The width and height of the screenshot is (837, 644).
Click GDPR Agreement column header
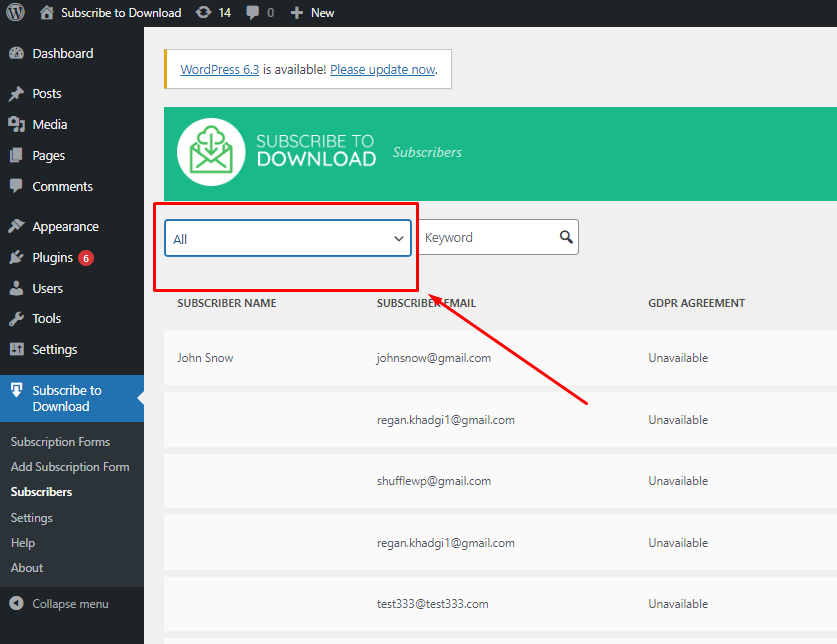click(x=696, y=303)
